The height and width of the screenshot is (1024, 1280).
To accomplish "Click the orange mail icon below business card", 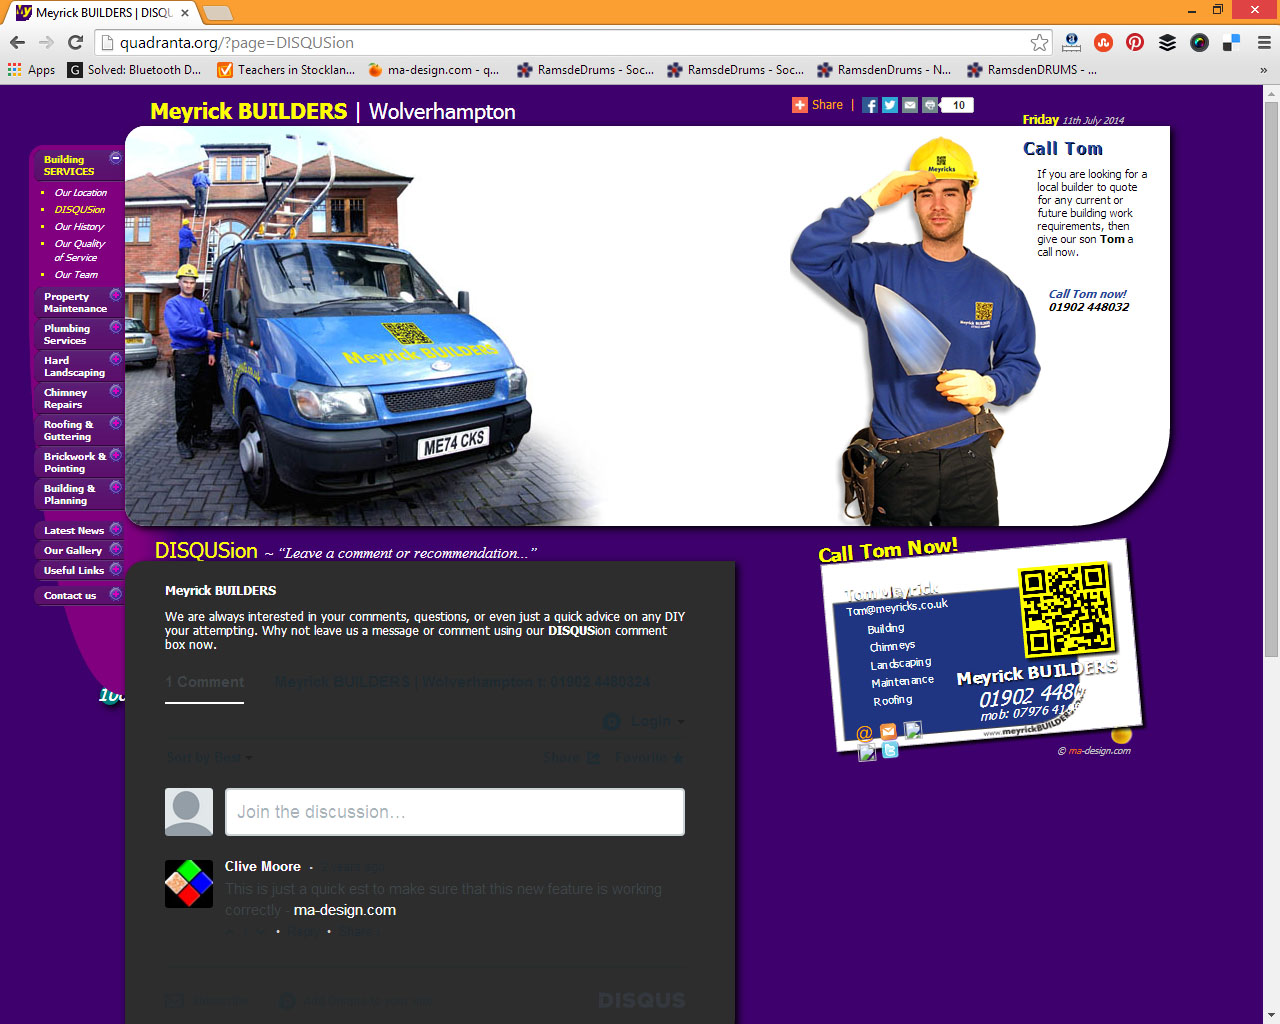I will (888, 731).
